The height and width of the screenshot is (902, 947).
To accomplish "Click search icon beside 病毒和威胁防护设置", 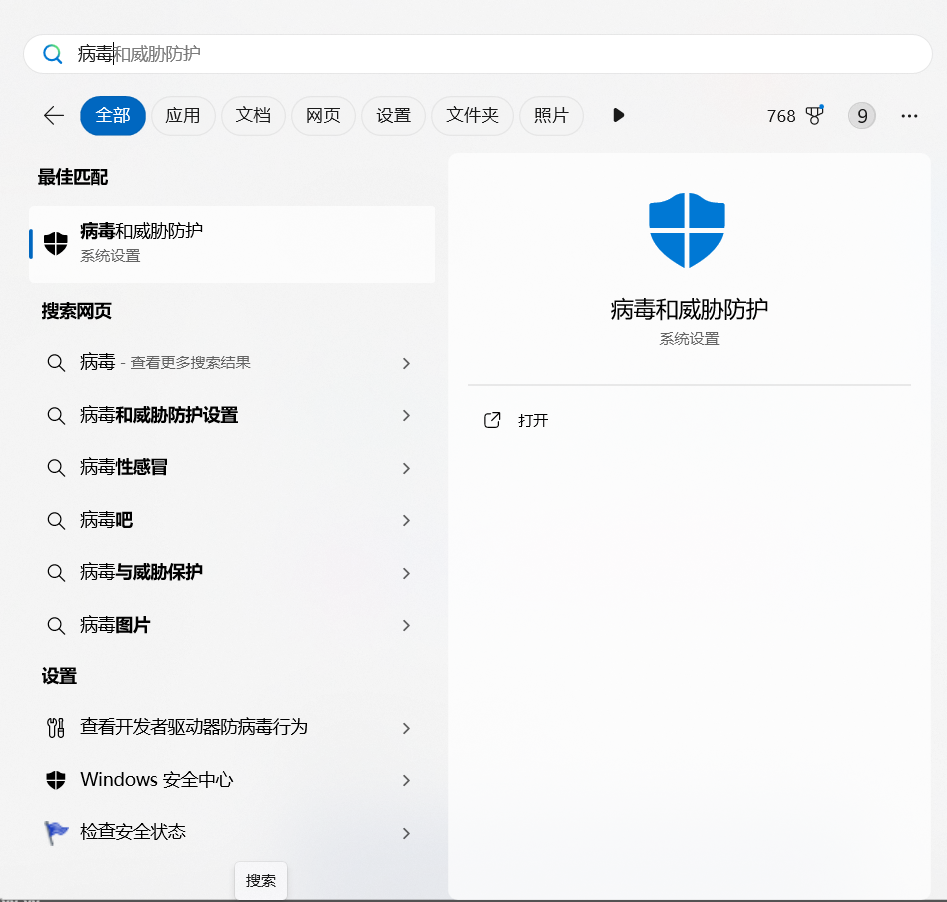I will tap(56, 416).
